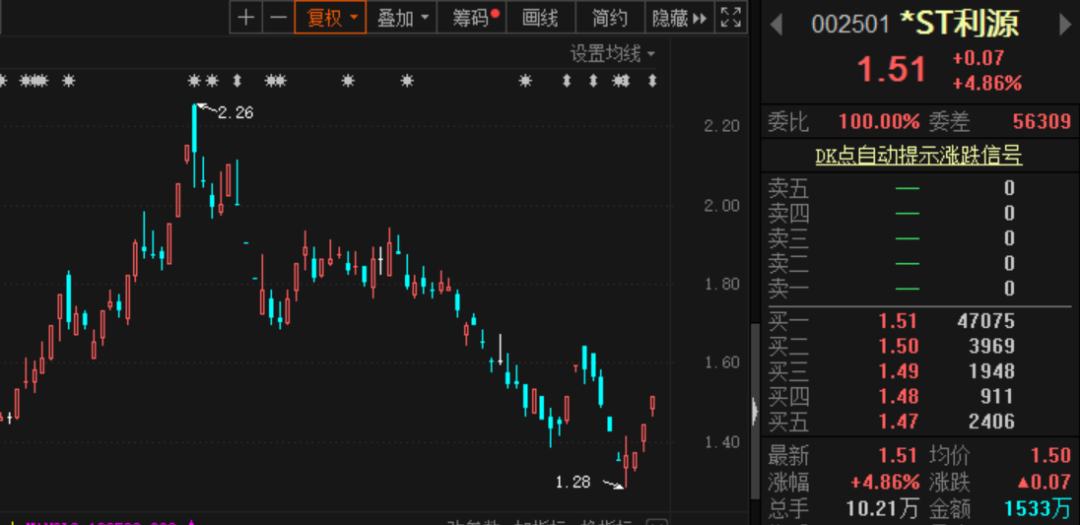Go to previous stock with left arrow

776,25
